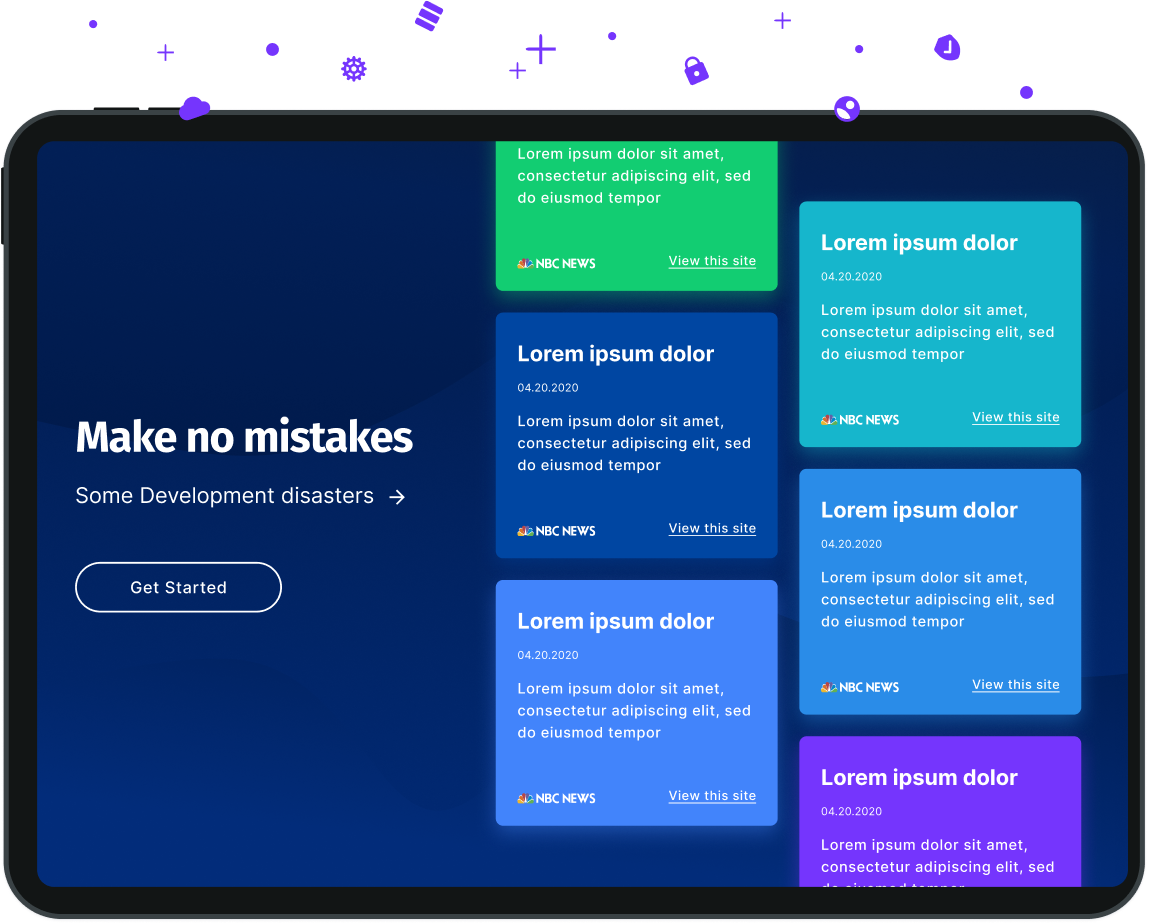The image size is (1149, 924).
Task: Click View this site on the green card
Action: pos(712,261)
